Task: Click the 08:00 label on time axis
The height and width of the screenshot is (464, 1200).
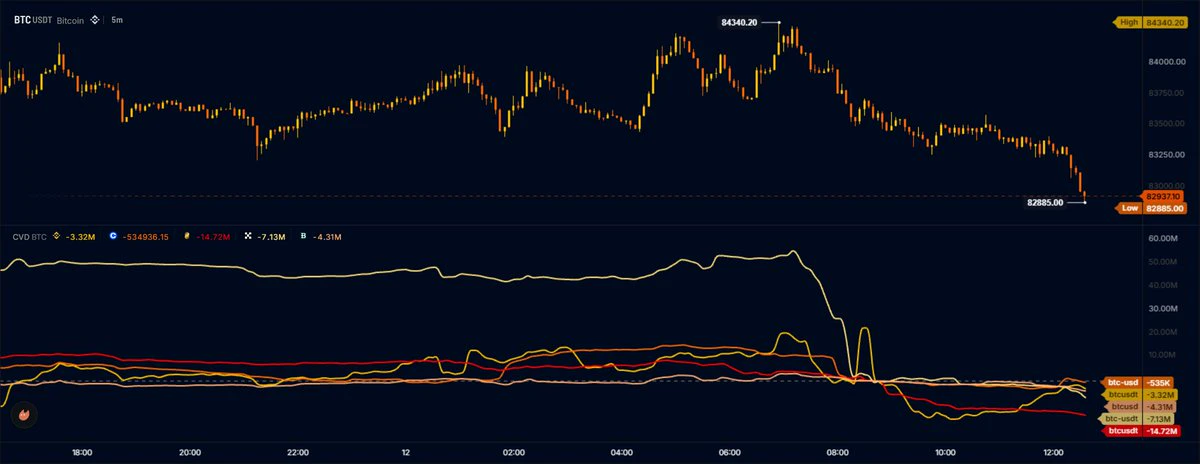Action: pyautogui.click(x=836, y=452)
